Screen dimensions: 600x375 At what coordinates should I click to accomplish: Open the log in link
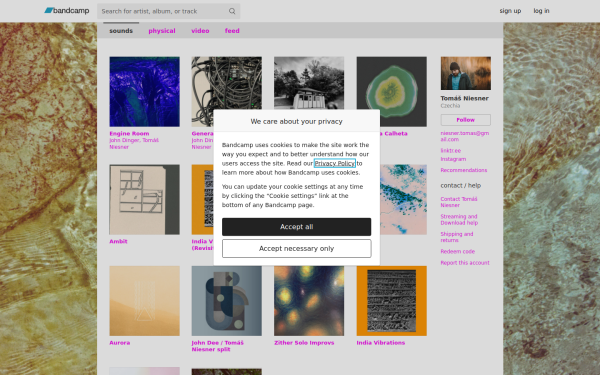click(541, 11)
